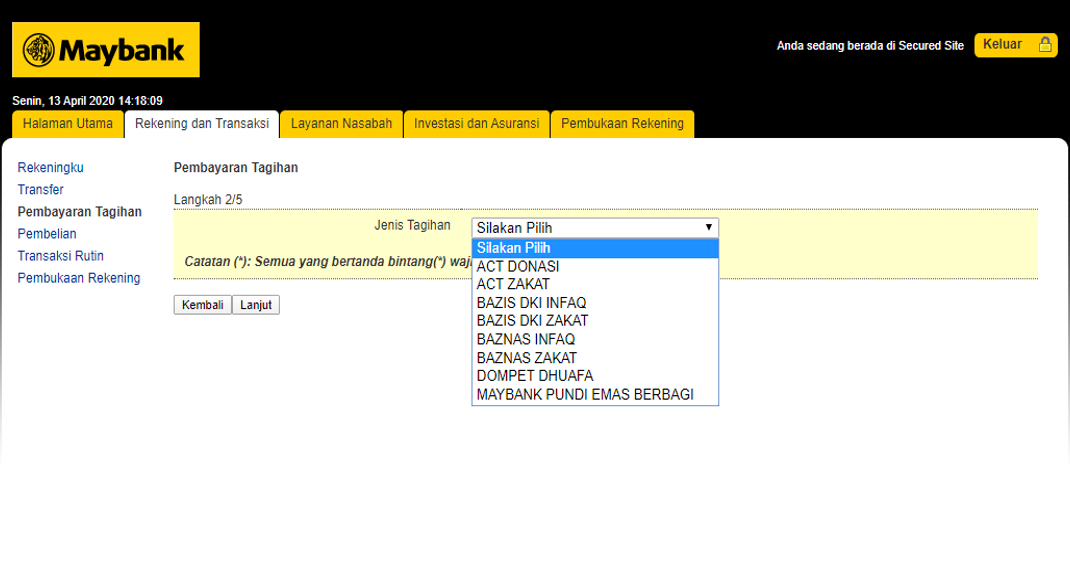This screenshot has width=1070, height=586.
Task: Select Pembayaran Tagihan in the sidebar
Action: [x=80, y=212]
